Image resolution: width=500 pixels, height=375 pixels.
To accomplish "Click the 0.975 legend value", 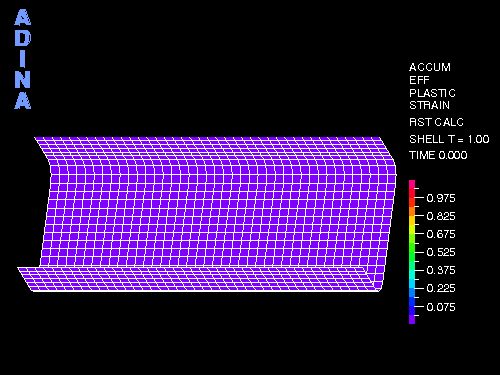I will (441, 198).
